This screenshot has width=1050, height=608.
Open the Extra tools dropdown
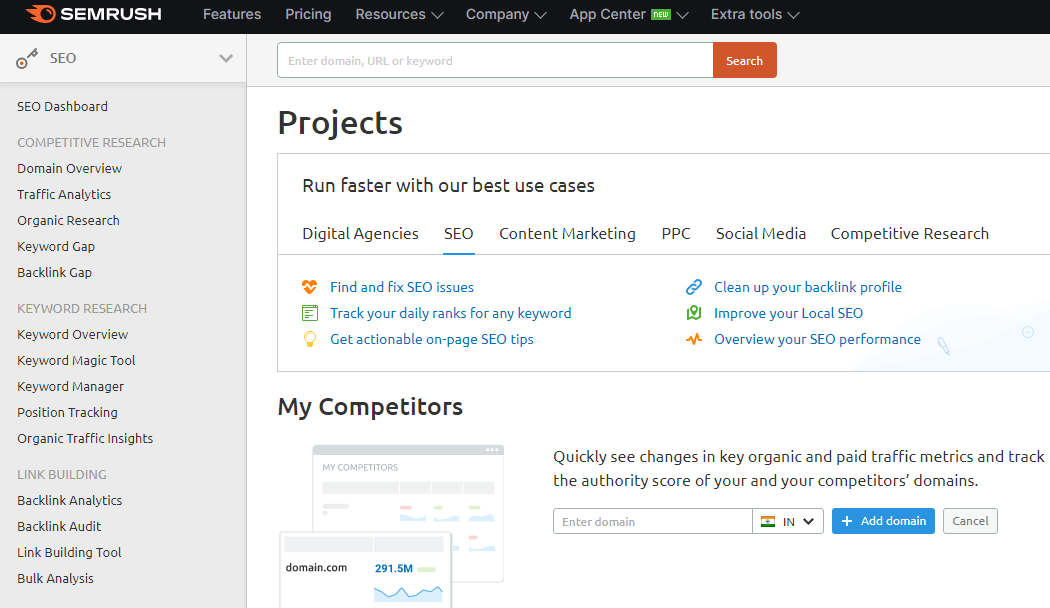(755, 14)
